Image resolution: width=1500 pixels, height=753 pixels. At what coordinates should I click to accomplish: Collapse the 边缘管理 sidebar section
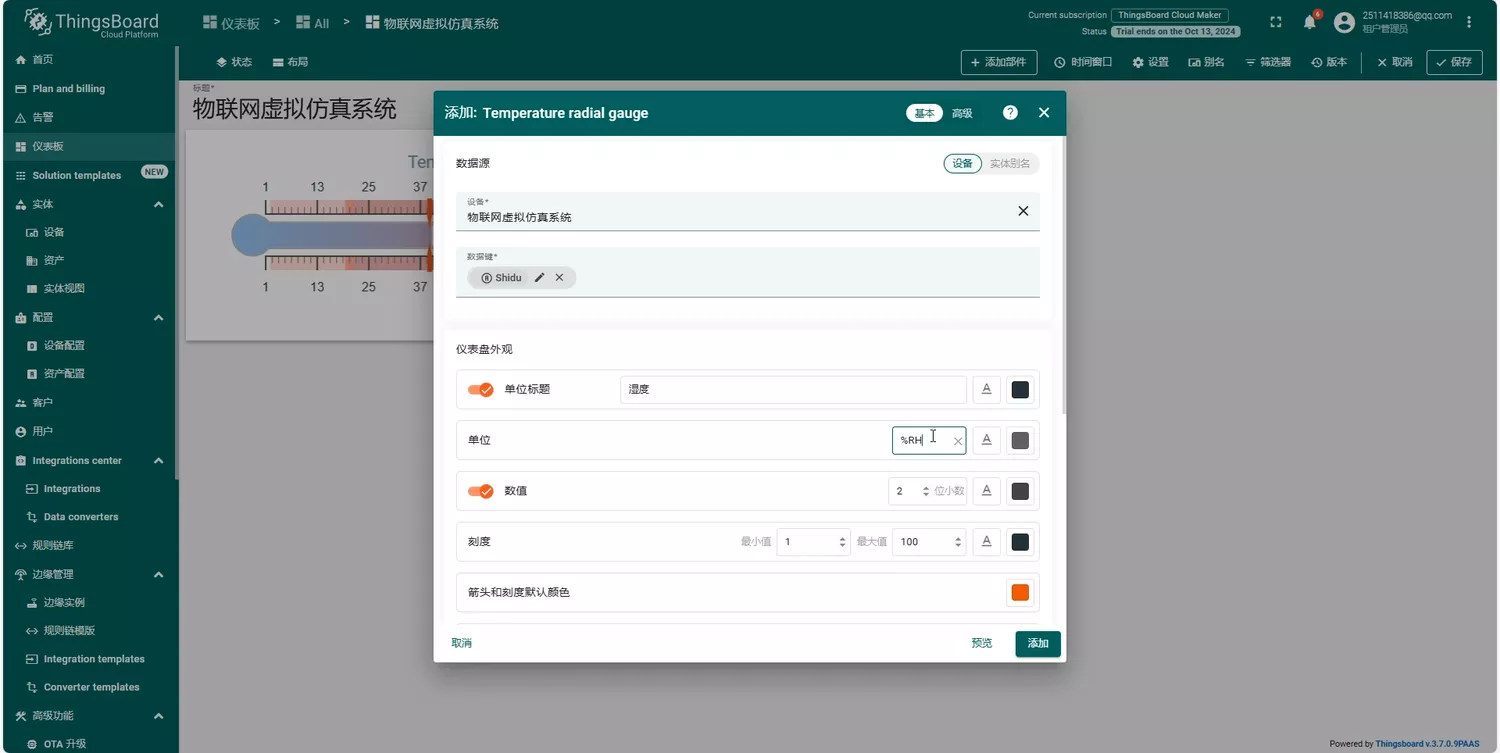pyautogui.click(x=158, y=575)
